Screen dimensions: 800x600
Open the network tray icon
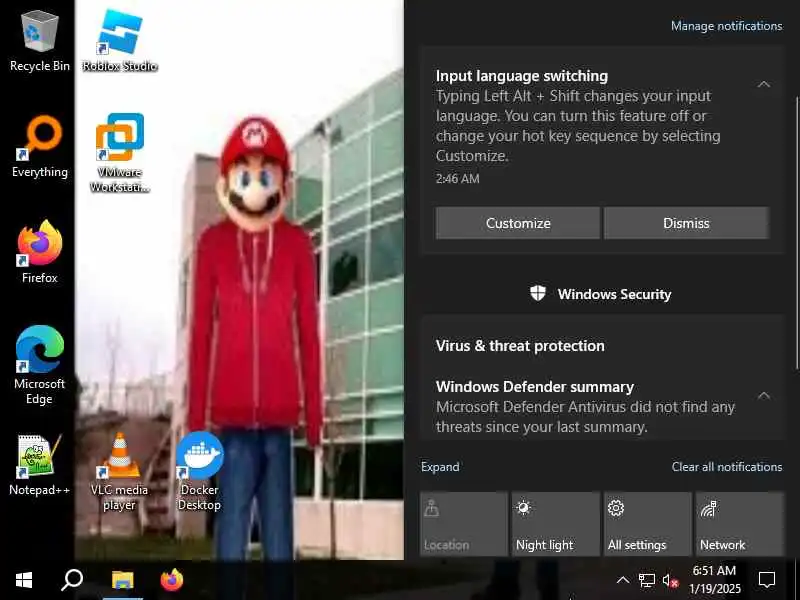[x=646, y=580]
